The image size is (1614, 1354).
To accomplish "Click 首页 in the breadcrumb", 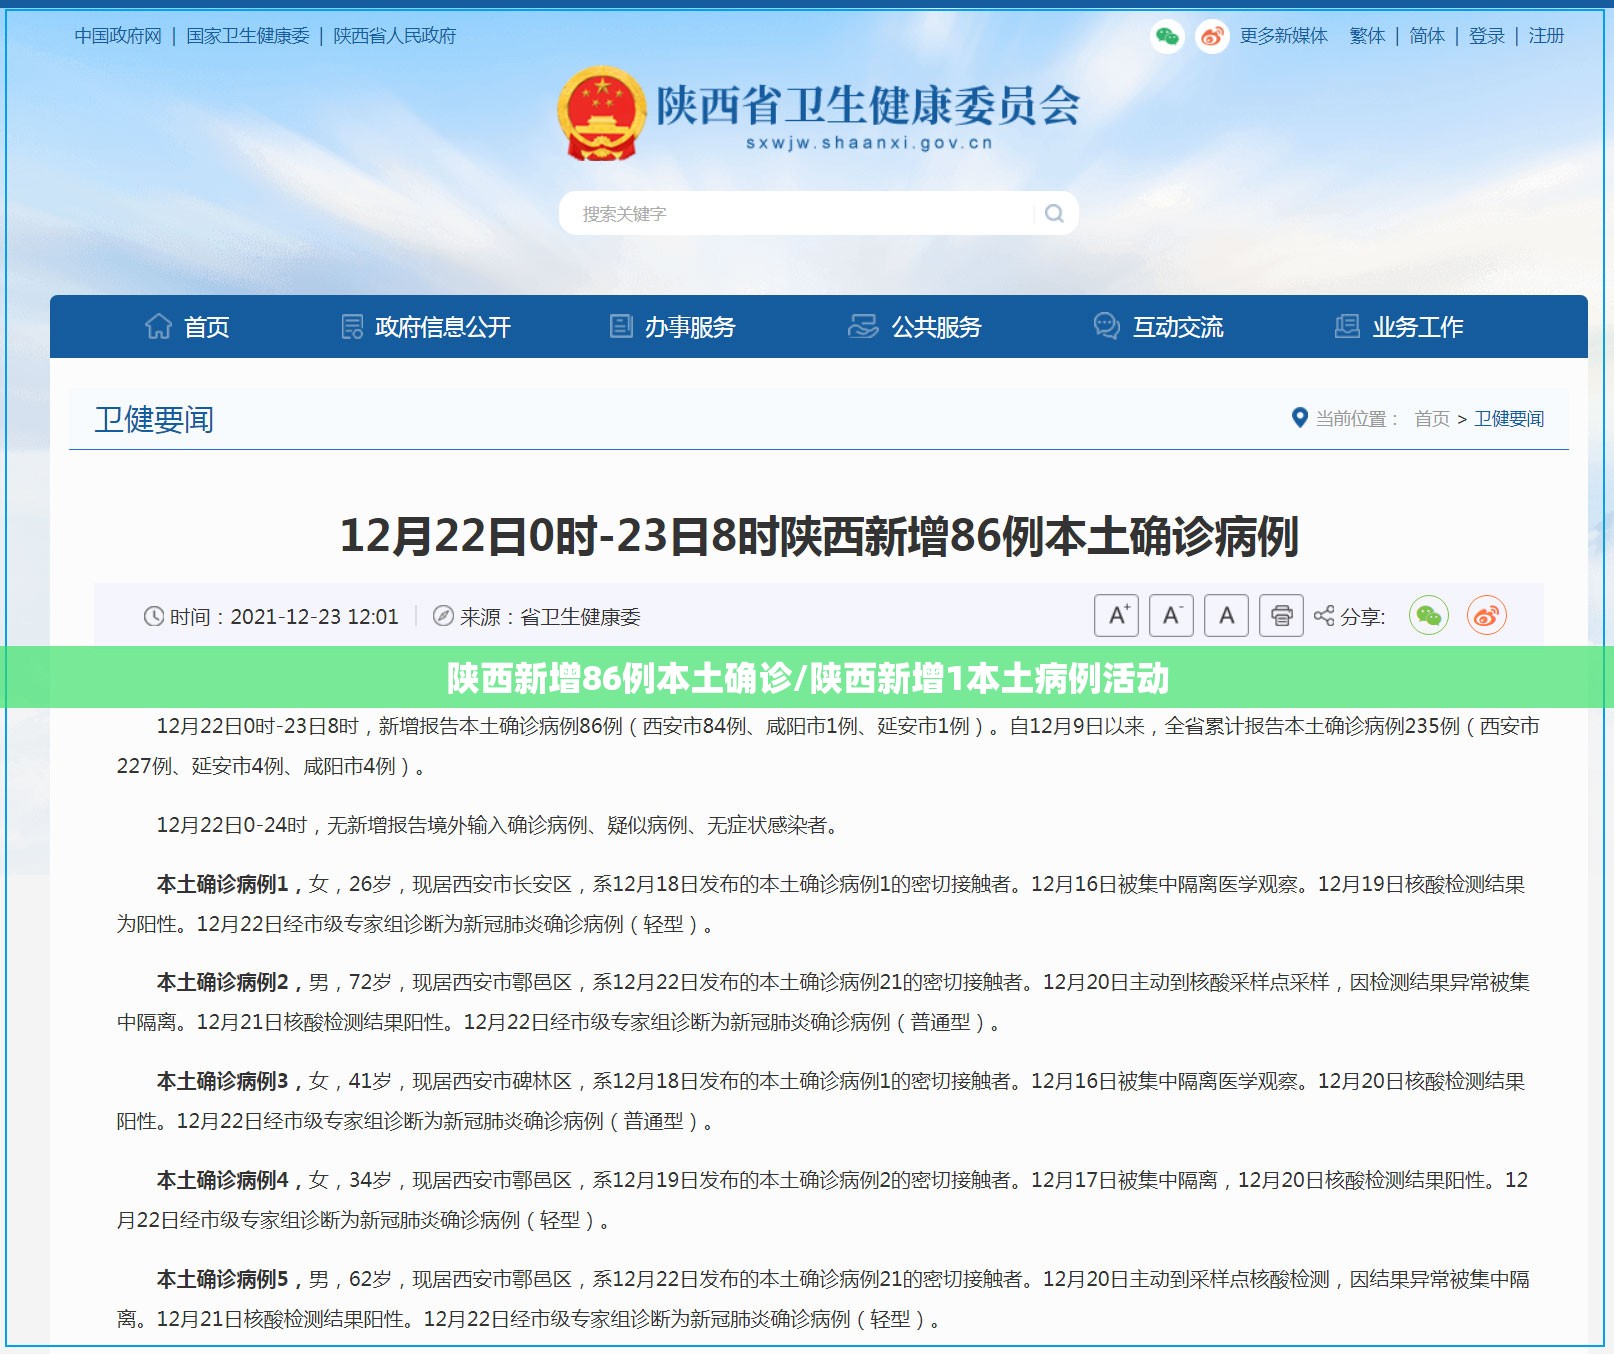I will [1432, 419].
